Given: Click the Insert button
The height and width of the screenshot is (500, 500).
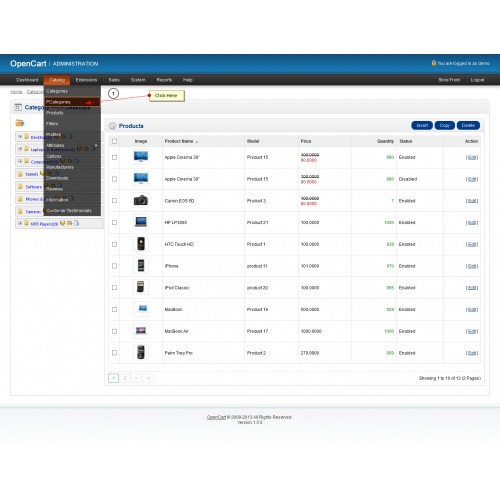Looking at the screenshot, I should (422, 125).
